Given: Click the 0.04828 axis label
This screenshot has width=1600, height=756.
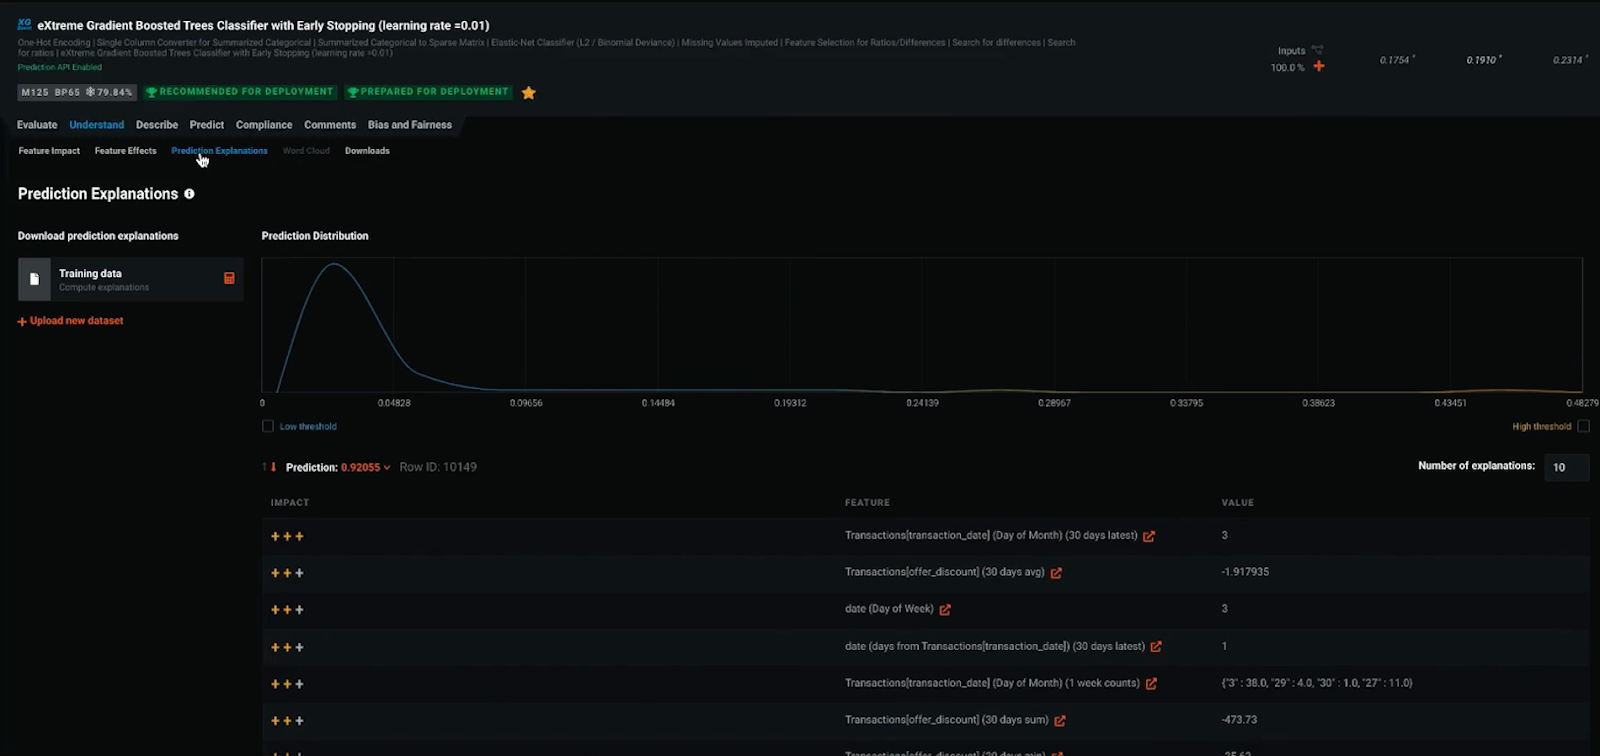Looking at the screenshot, I should tap(394, 403).
